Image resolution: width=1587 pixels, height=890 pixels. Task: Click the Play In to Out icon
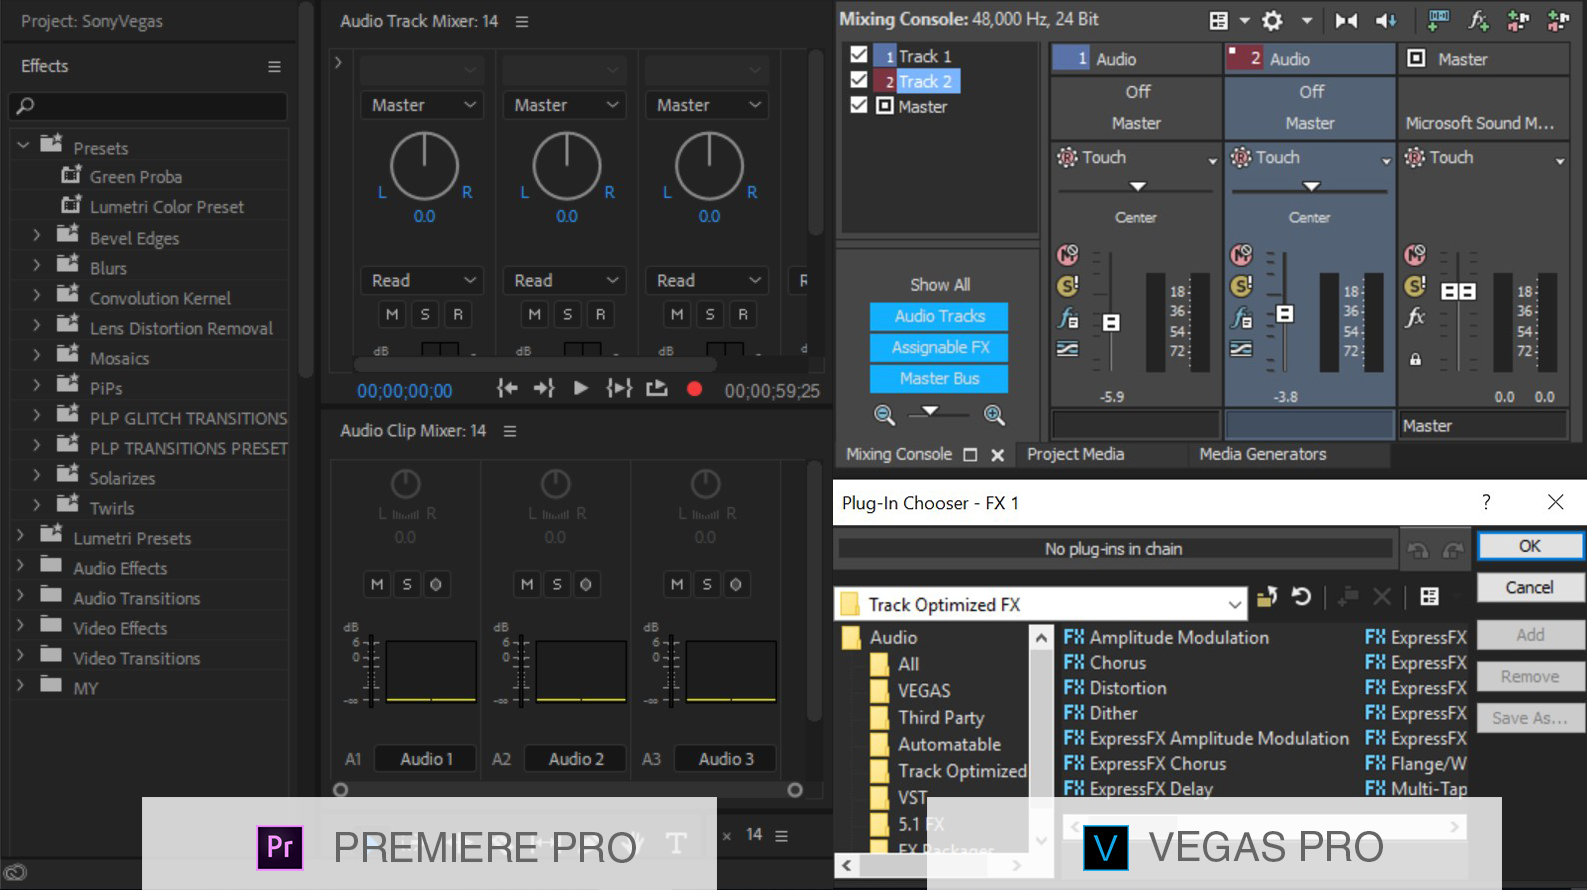coord(619,388)
